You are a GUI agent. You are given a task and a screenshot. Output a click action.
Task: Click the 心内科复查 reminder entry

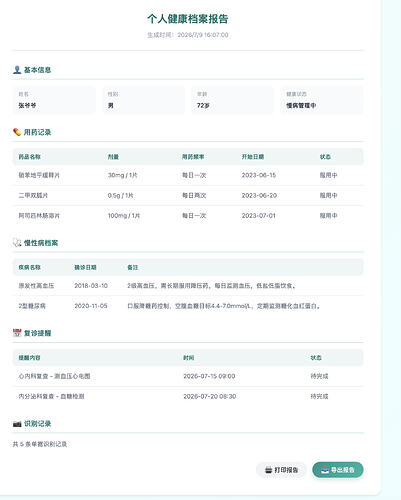click(x=54, y=376)
